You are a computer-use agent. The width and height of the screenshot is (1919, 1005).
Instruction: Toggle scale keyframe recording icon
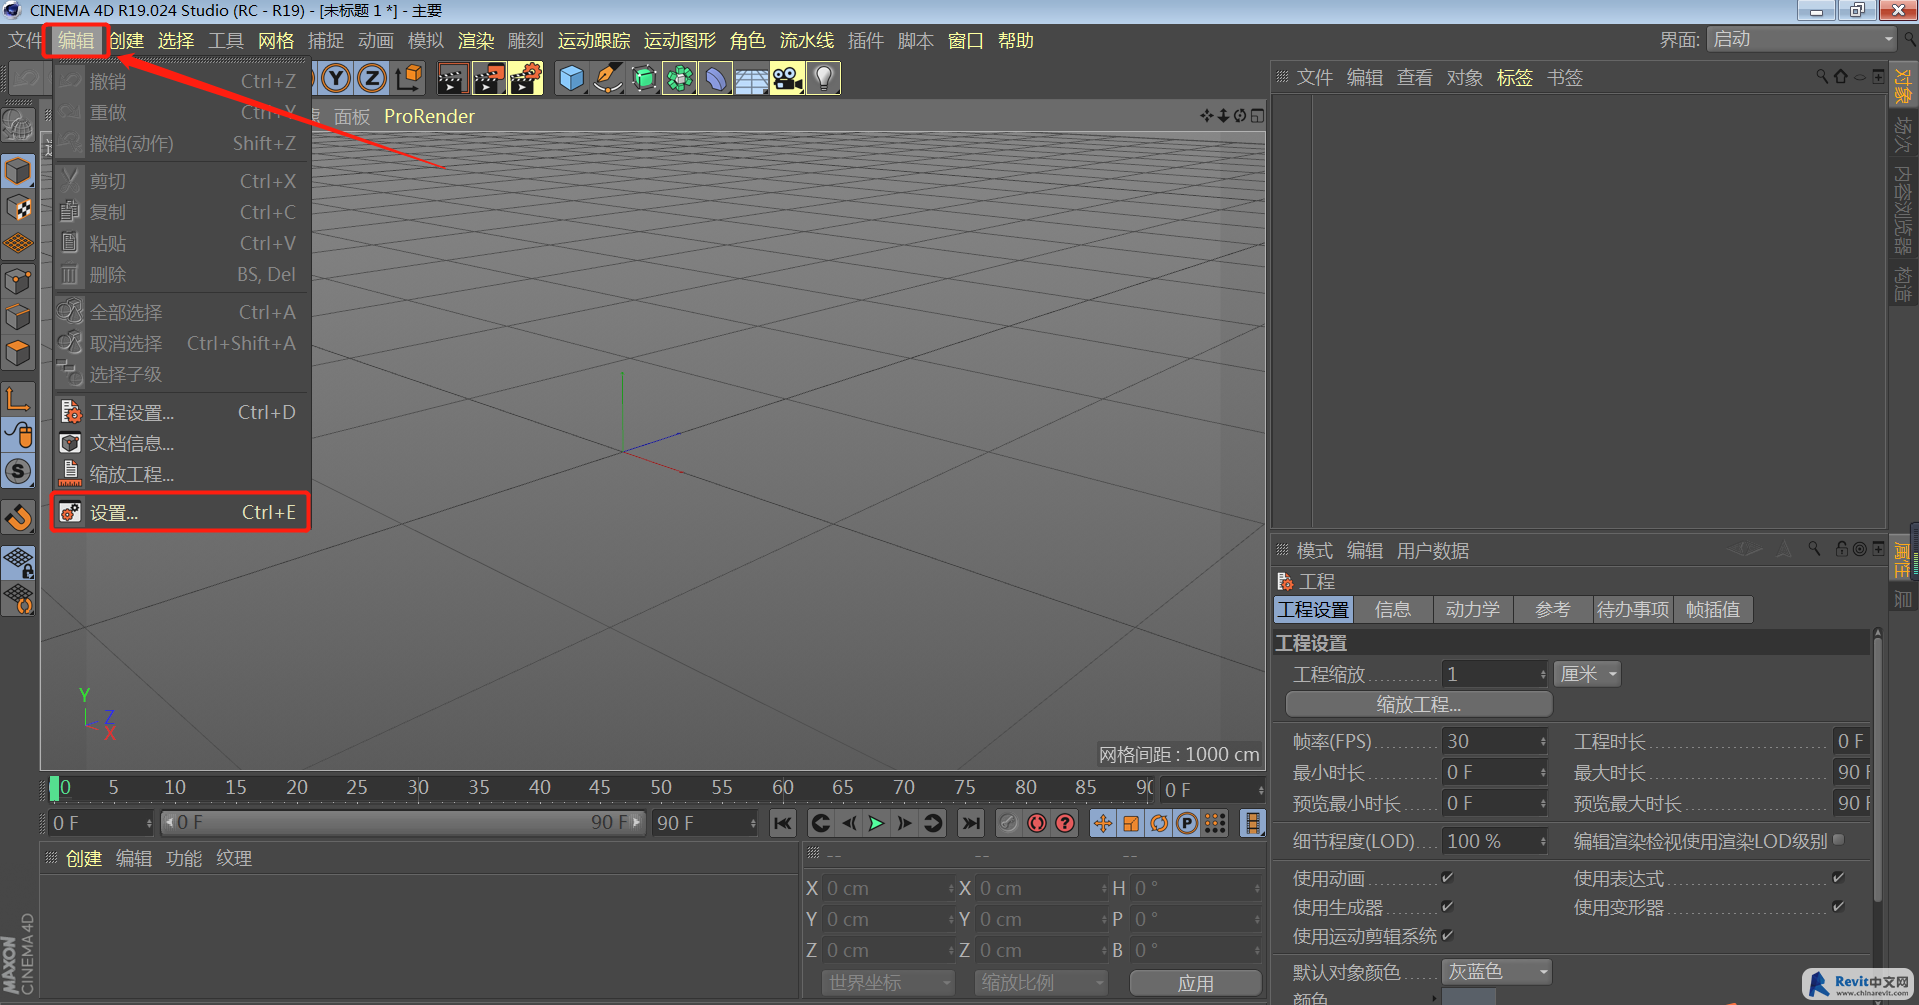click(1131, 823)
